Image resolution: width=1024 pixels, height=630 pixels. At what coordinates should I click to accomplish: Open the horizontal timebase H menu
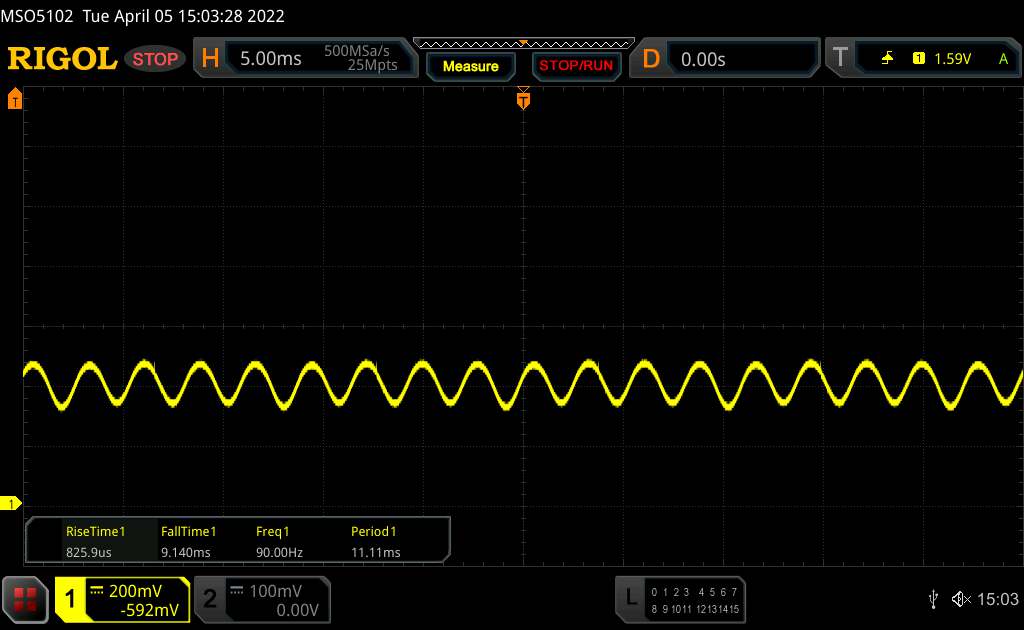[x=210, y=58]
